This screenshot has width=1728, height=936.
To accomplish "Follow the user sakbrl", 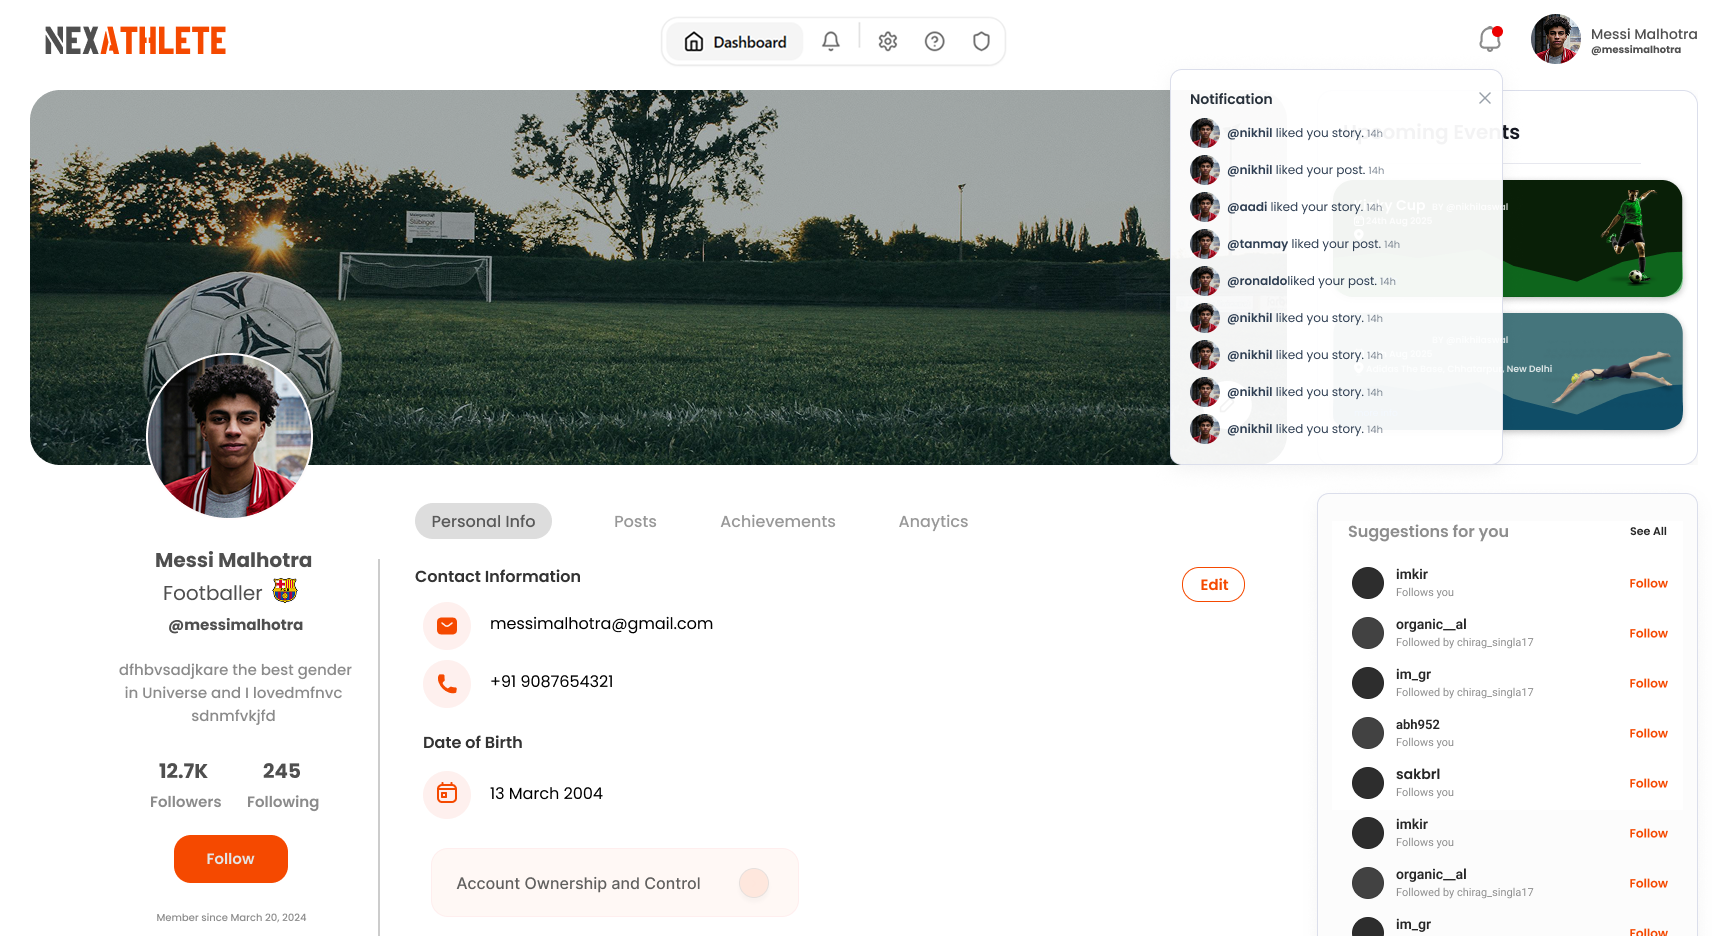I will 1648,783.
